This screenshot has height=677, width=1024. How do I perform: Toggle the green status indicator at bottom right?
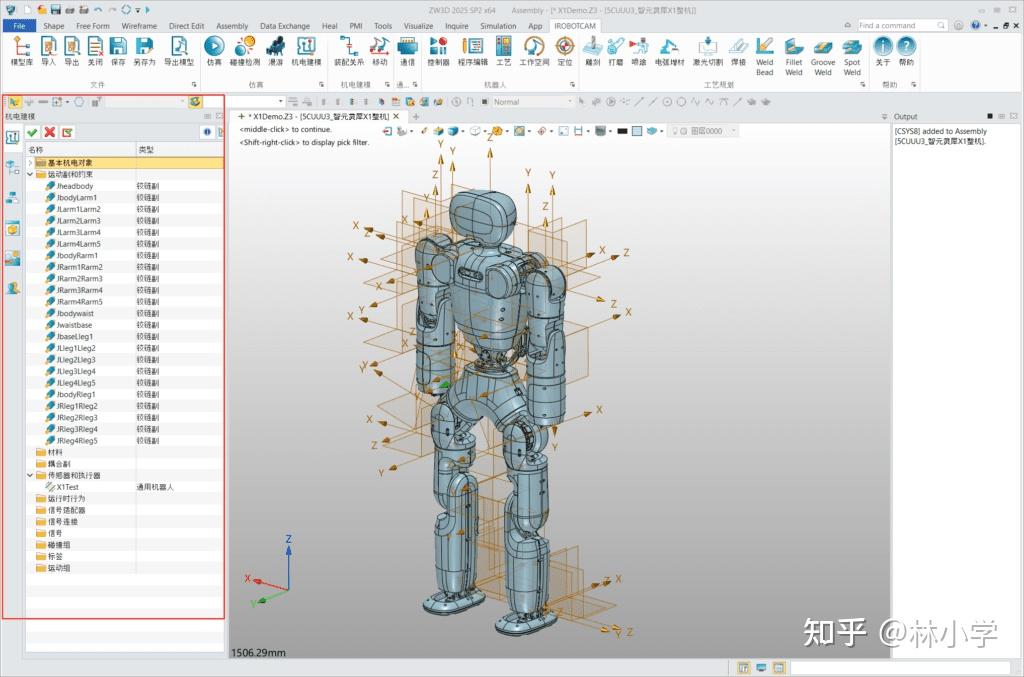point(761,665)
